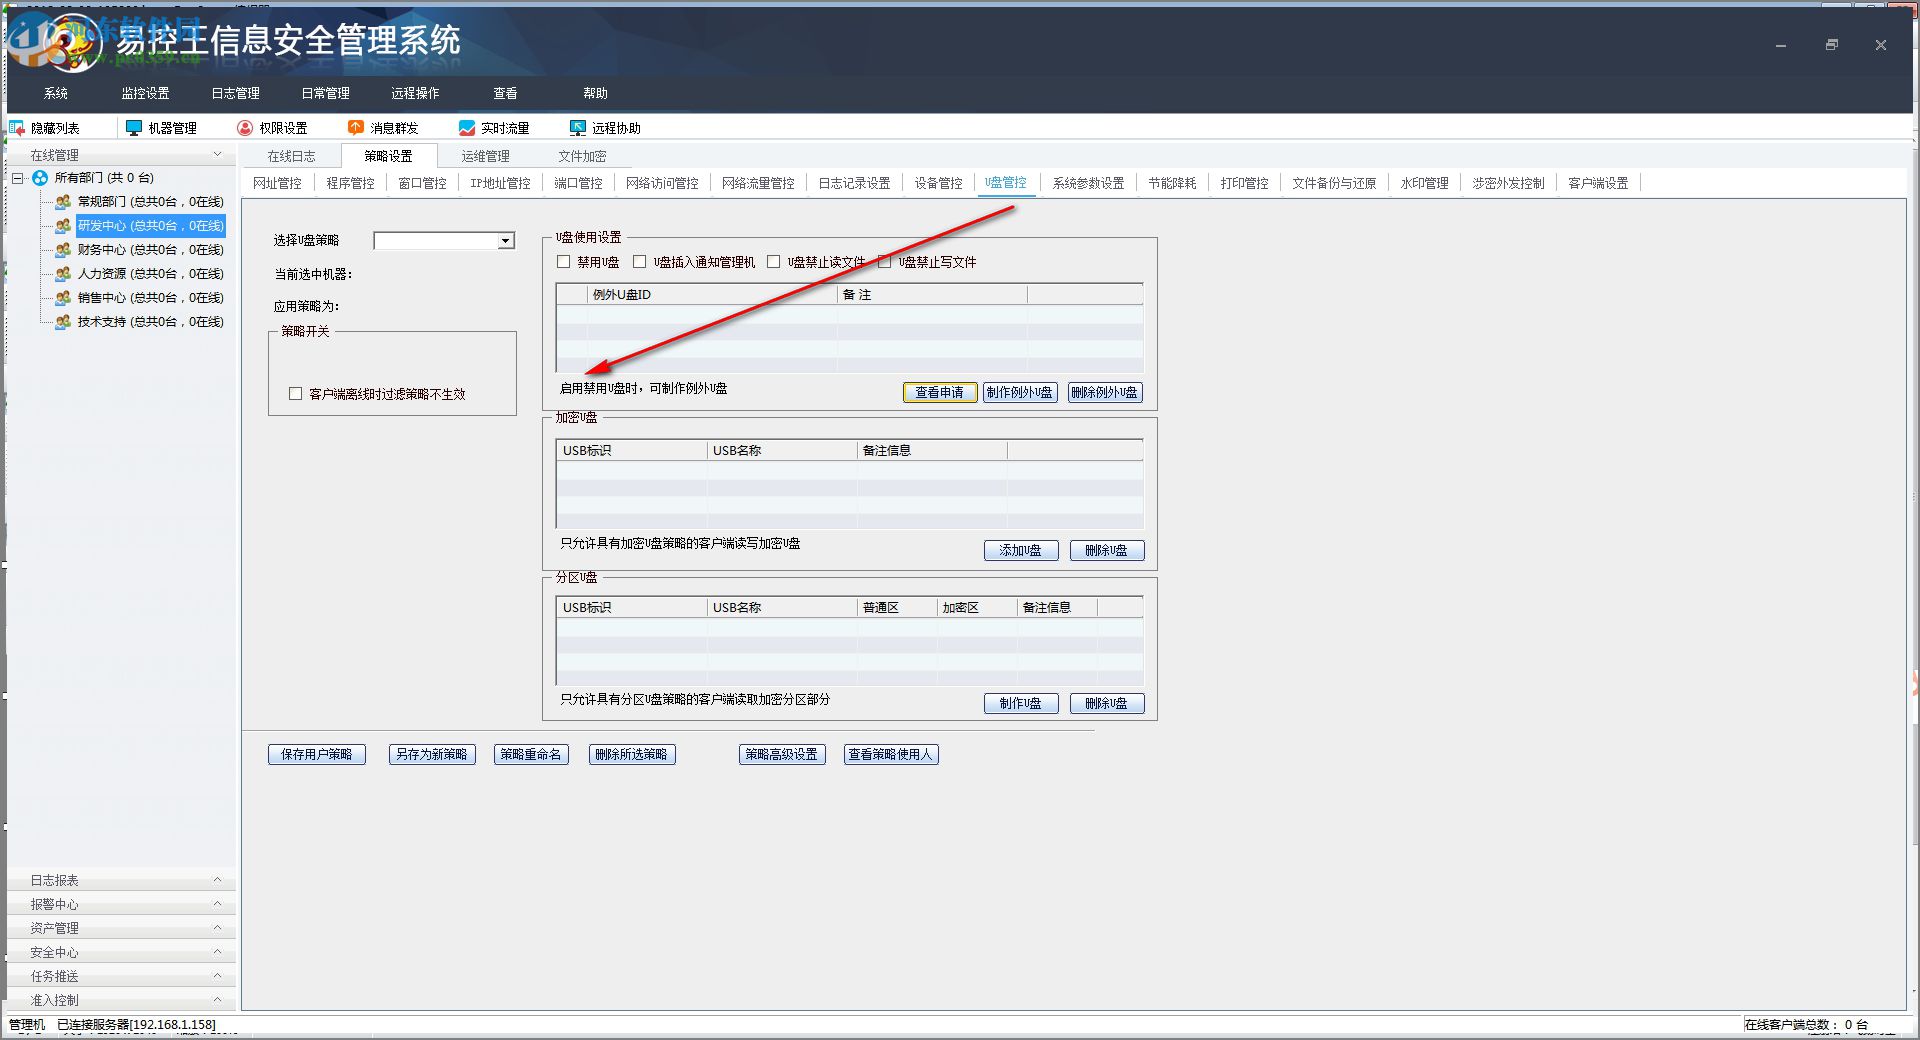Open the 帮助 menu
The image size is (1920, 1040).
(x=596, y=93)
